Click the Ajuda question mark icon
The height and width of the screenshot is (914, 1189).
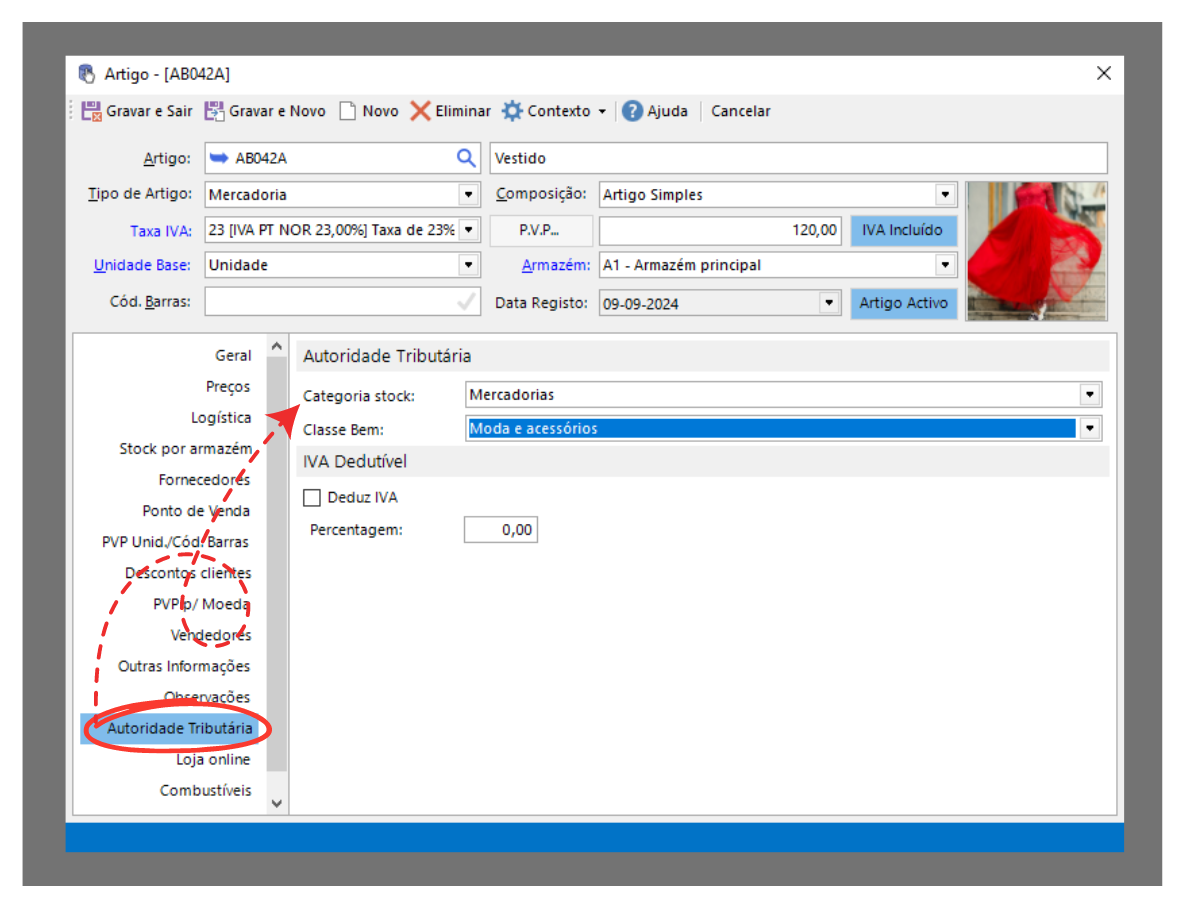(632, 111)
